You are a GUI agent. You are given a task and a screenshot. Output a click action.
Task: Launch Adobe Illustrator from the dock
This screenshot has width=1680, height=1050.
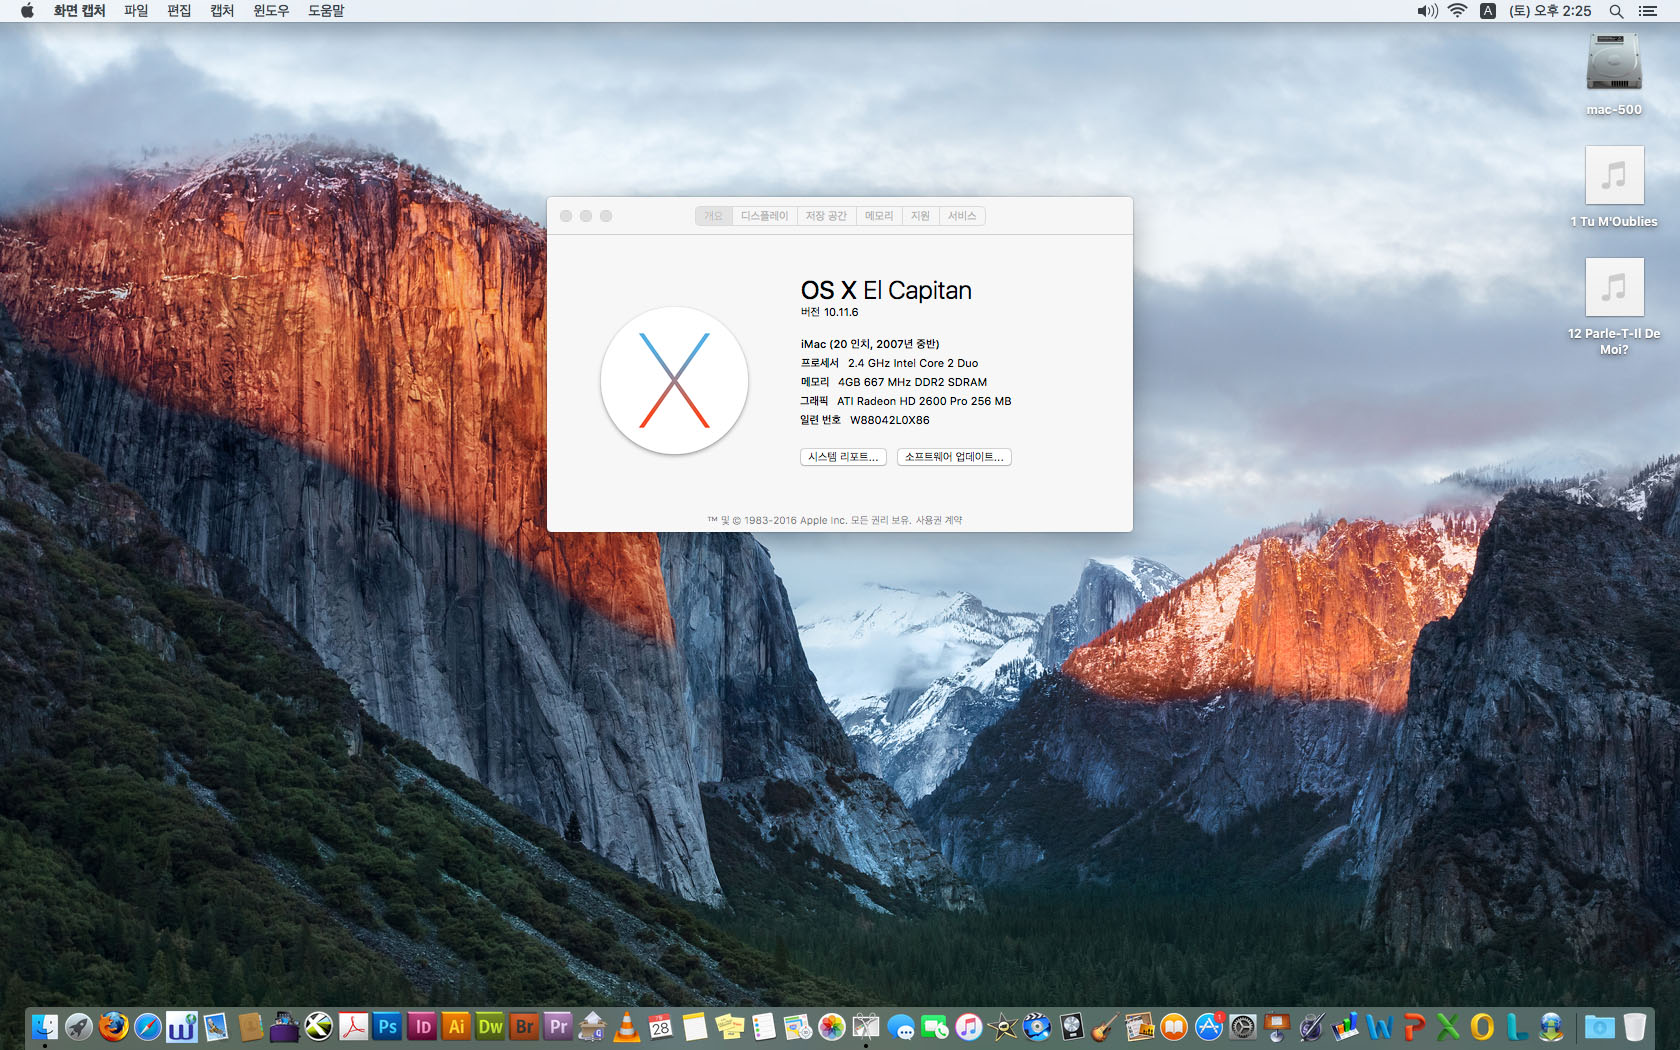pyautogui.click(x=456, y=1027)
